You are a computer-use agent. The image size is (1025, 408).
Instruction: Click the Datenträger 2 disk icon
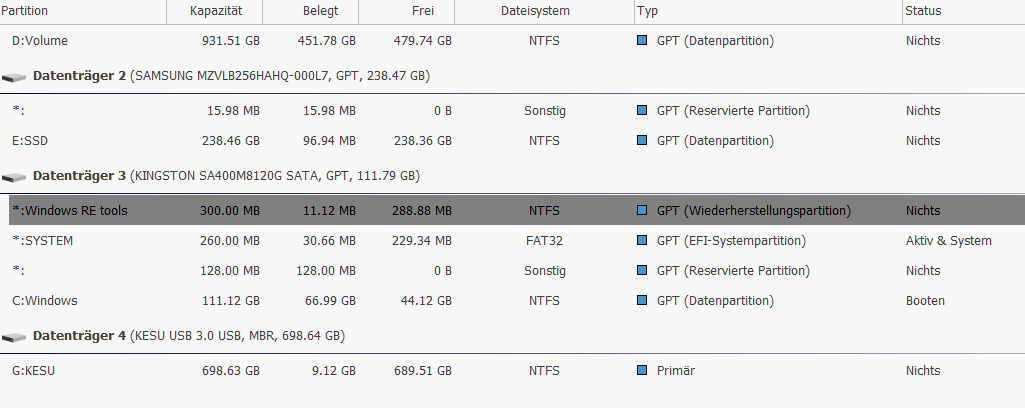pos(14,78)
